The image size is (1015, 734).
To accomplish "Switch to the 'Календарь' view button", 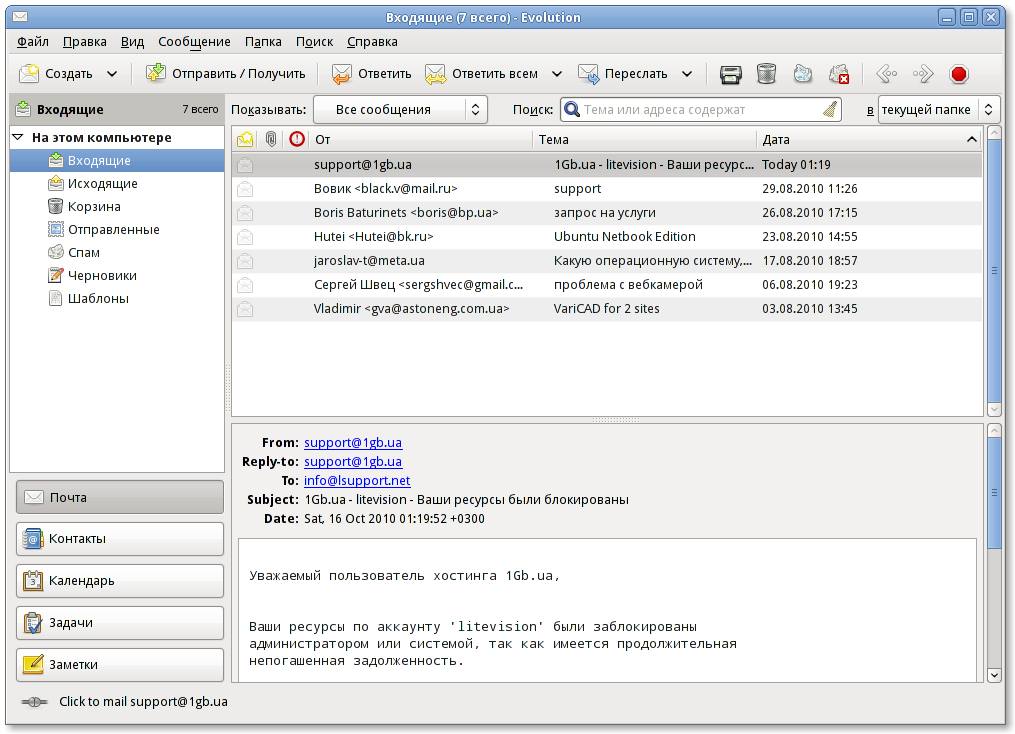I will pyautogui.click(x=120, y=581).
